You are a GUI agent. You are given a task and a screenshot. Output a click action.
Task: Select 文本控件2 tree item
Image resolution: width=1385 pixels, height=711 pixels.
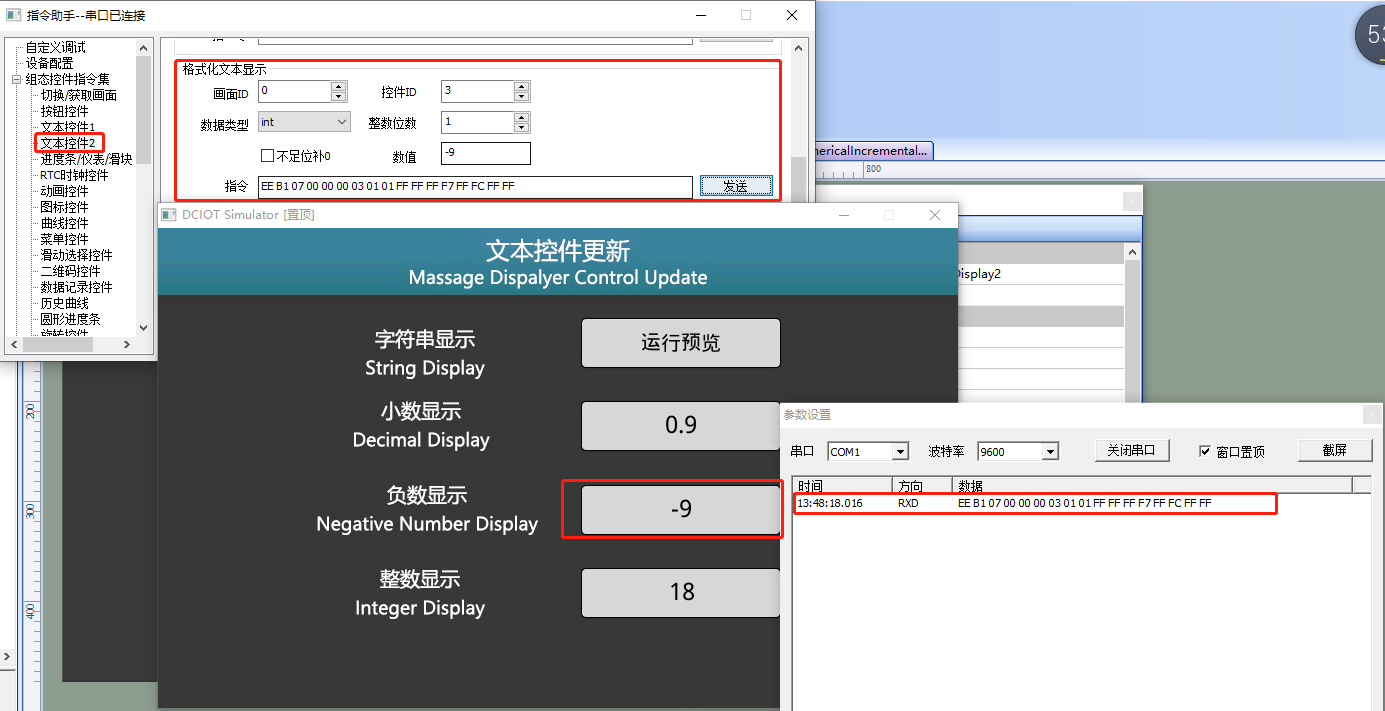68,143
